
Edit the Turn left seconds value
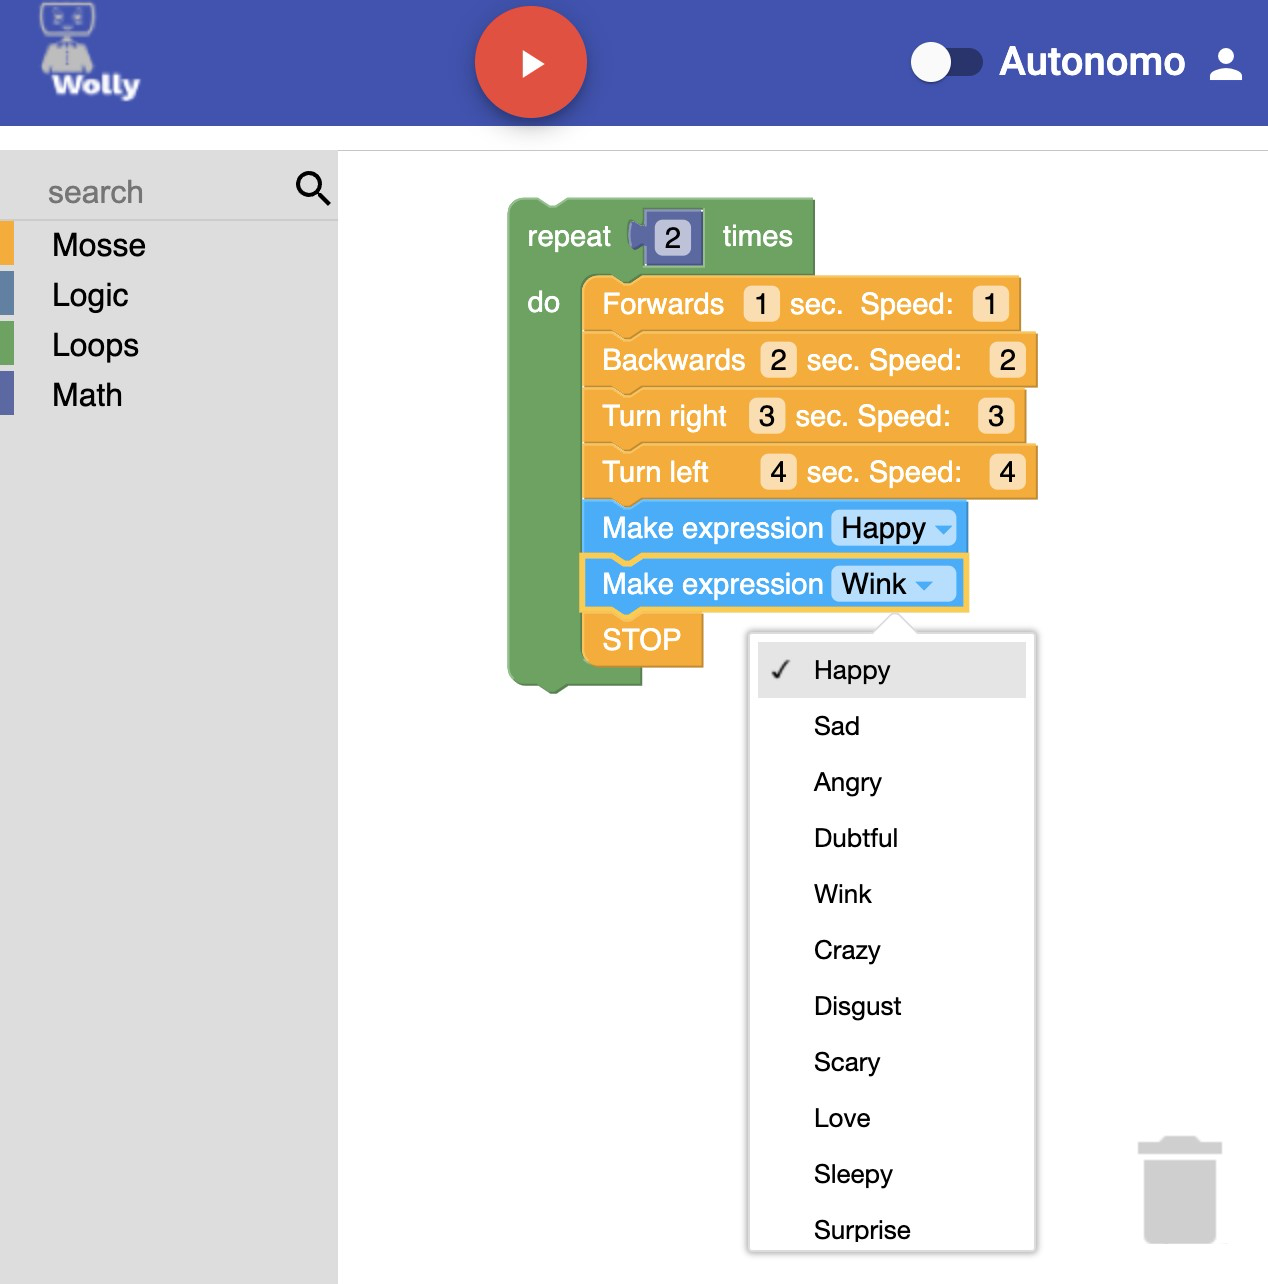tap(778, 472)
